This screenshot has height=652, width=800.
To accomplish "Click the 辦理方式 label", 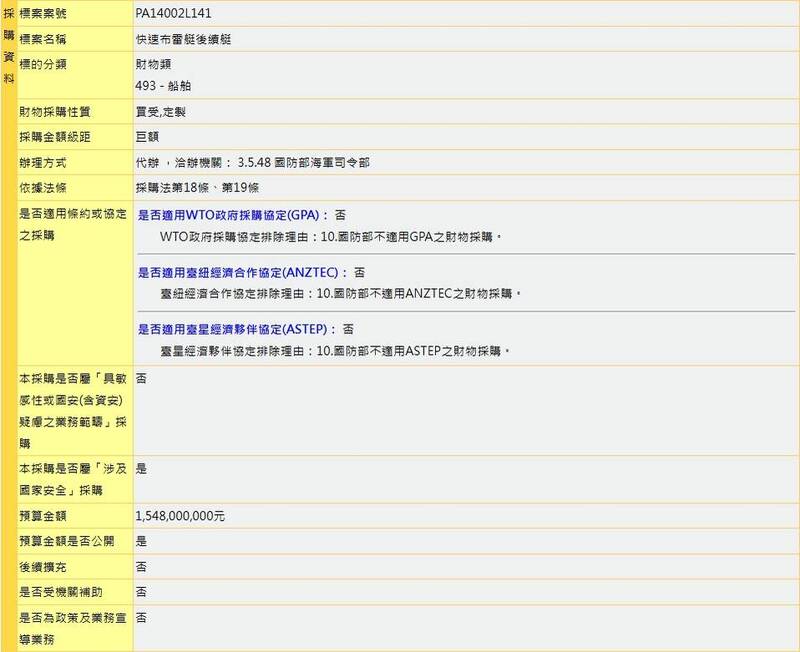I will point(43,163).
